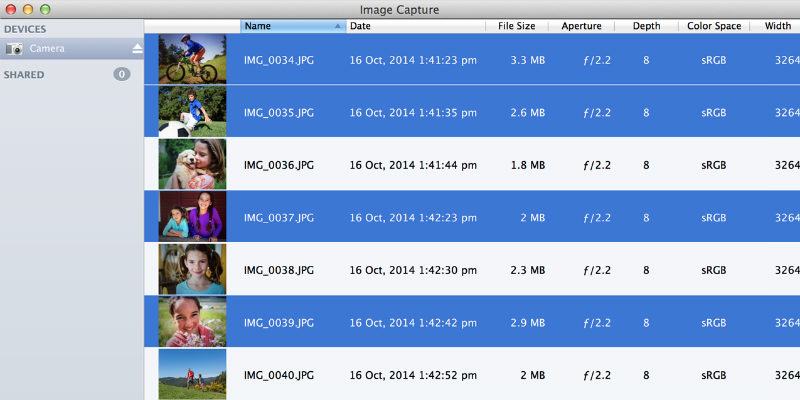The height and width of the screenshot is (400, 800).
Task: Select the IMG_0038.JPG portrait thumbnail
Action: click(x=192, y=269)
